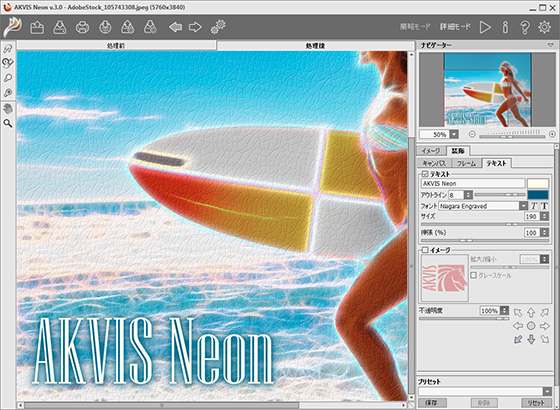Redo with the right arrow icon
The image size is (560, 410).
point(195,27)
